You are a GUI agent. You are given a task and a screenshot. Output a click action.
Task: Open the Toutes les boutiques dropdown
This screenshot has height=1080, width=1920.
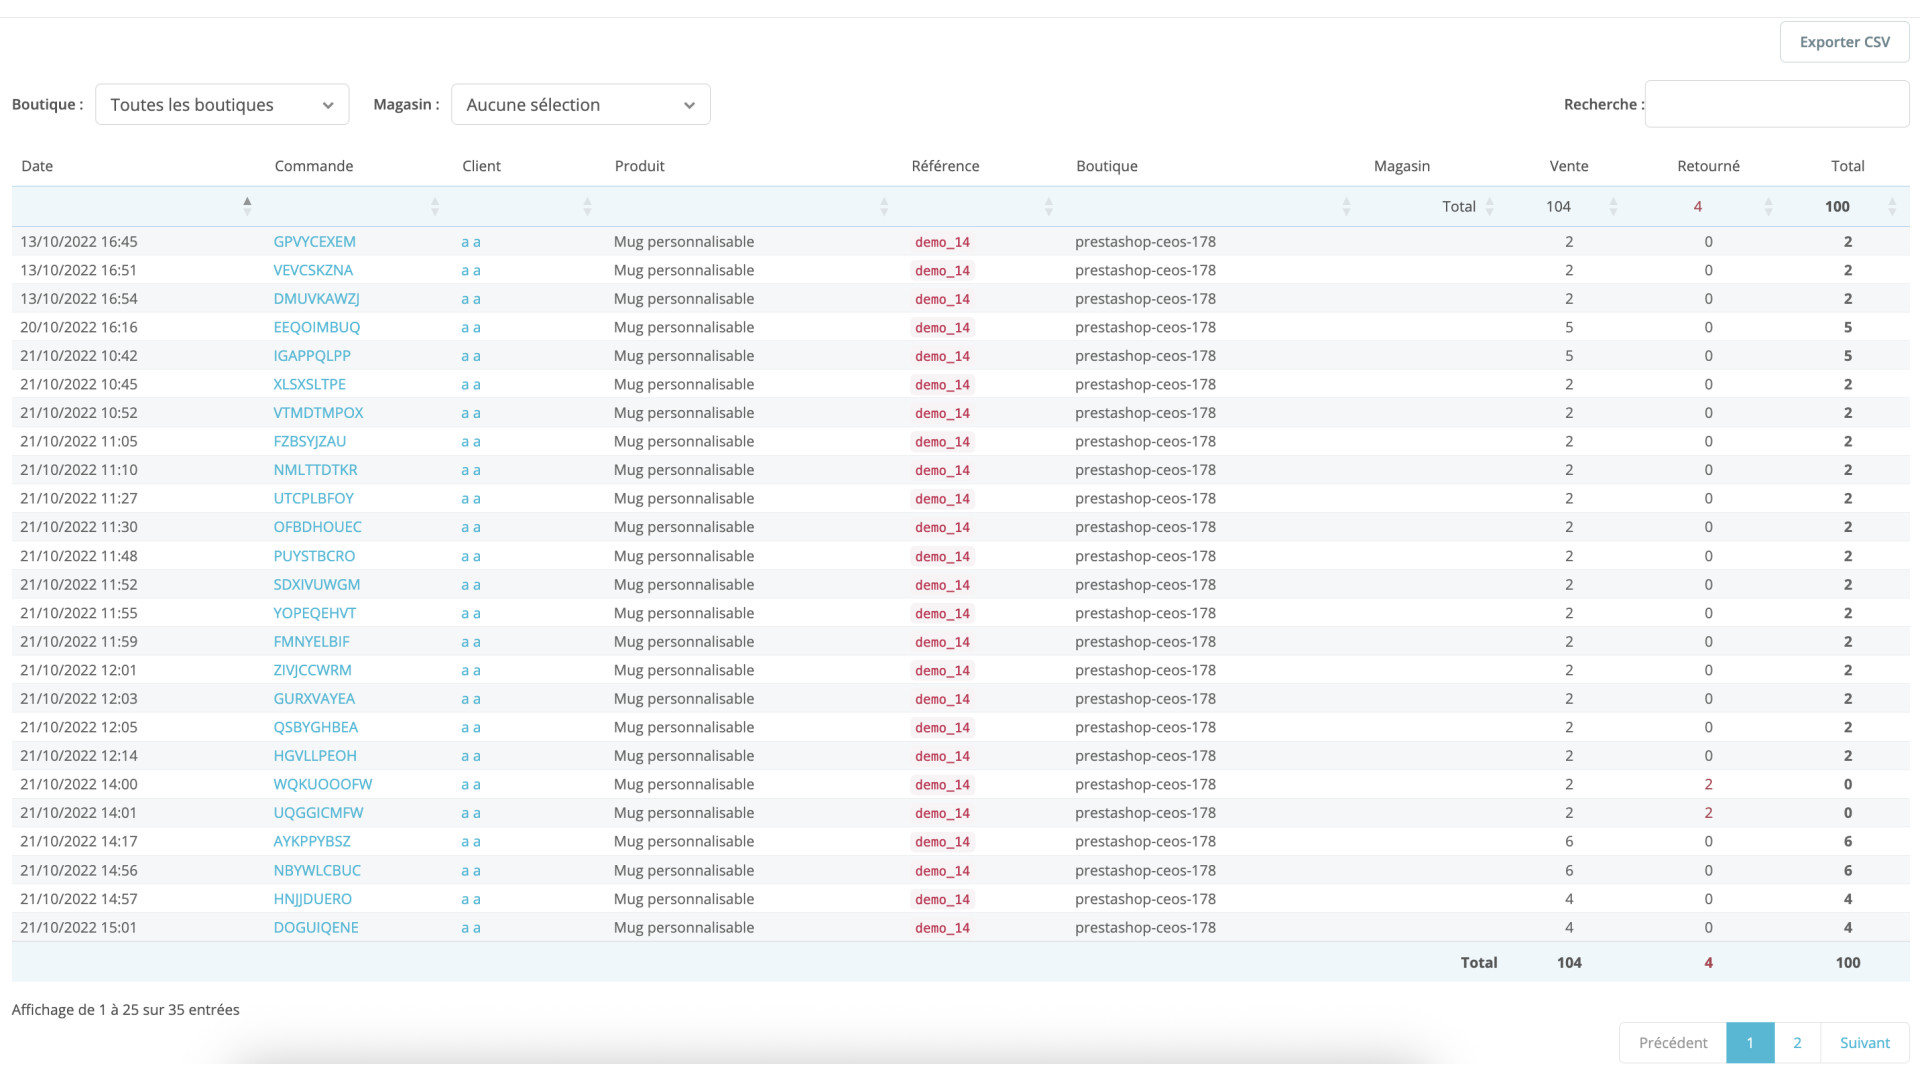pos(222,105)
